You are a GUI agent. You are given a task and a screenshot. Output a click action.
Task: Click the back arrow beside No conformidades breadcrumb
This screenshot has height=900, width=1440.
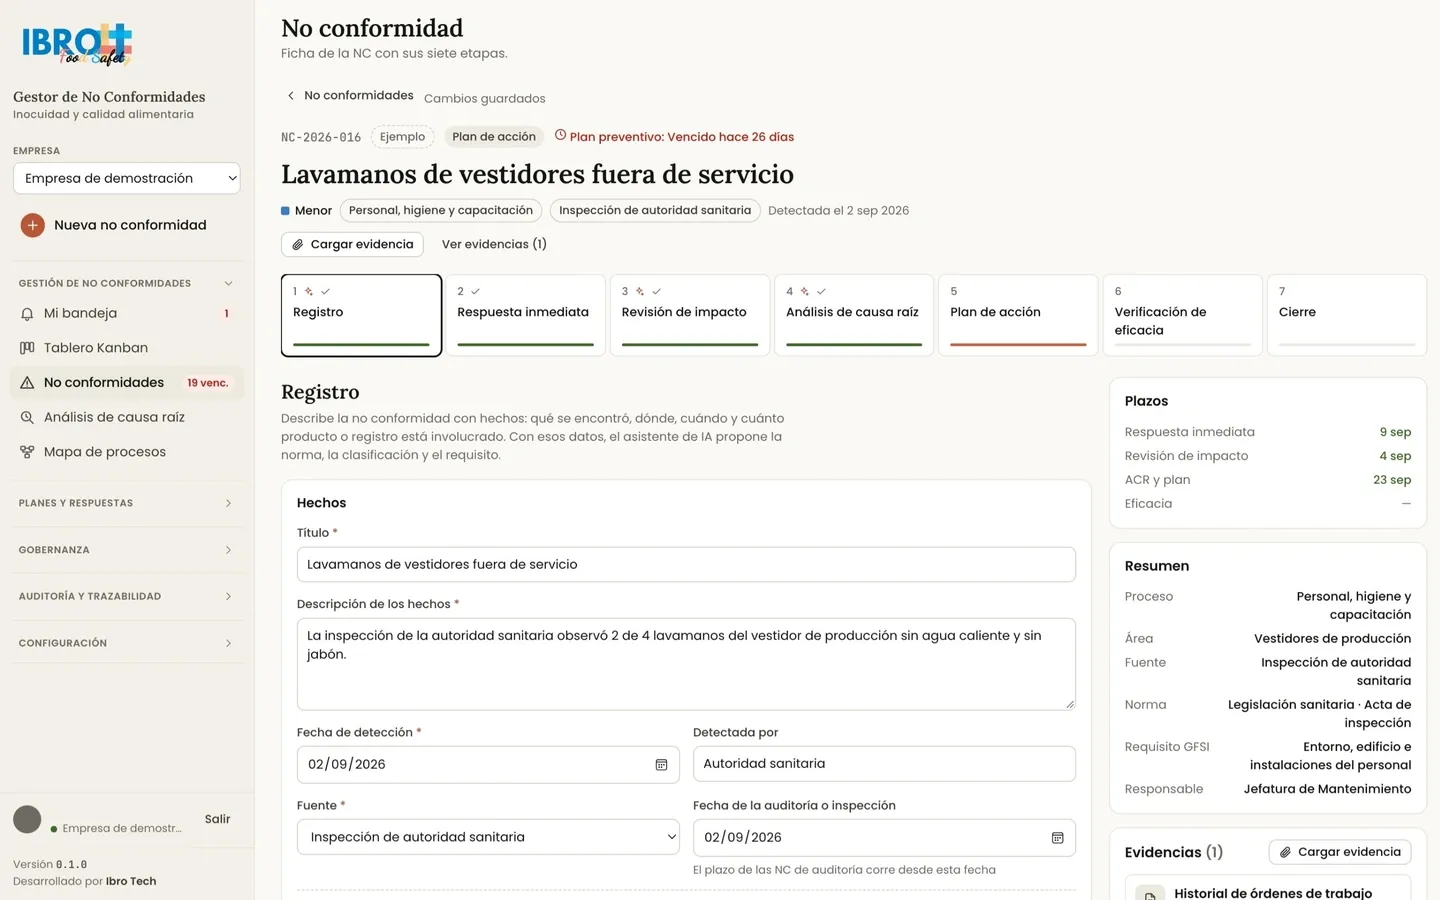coord(291,96)
